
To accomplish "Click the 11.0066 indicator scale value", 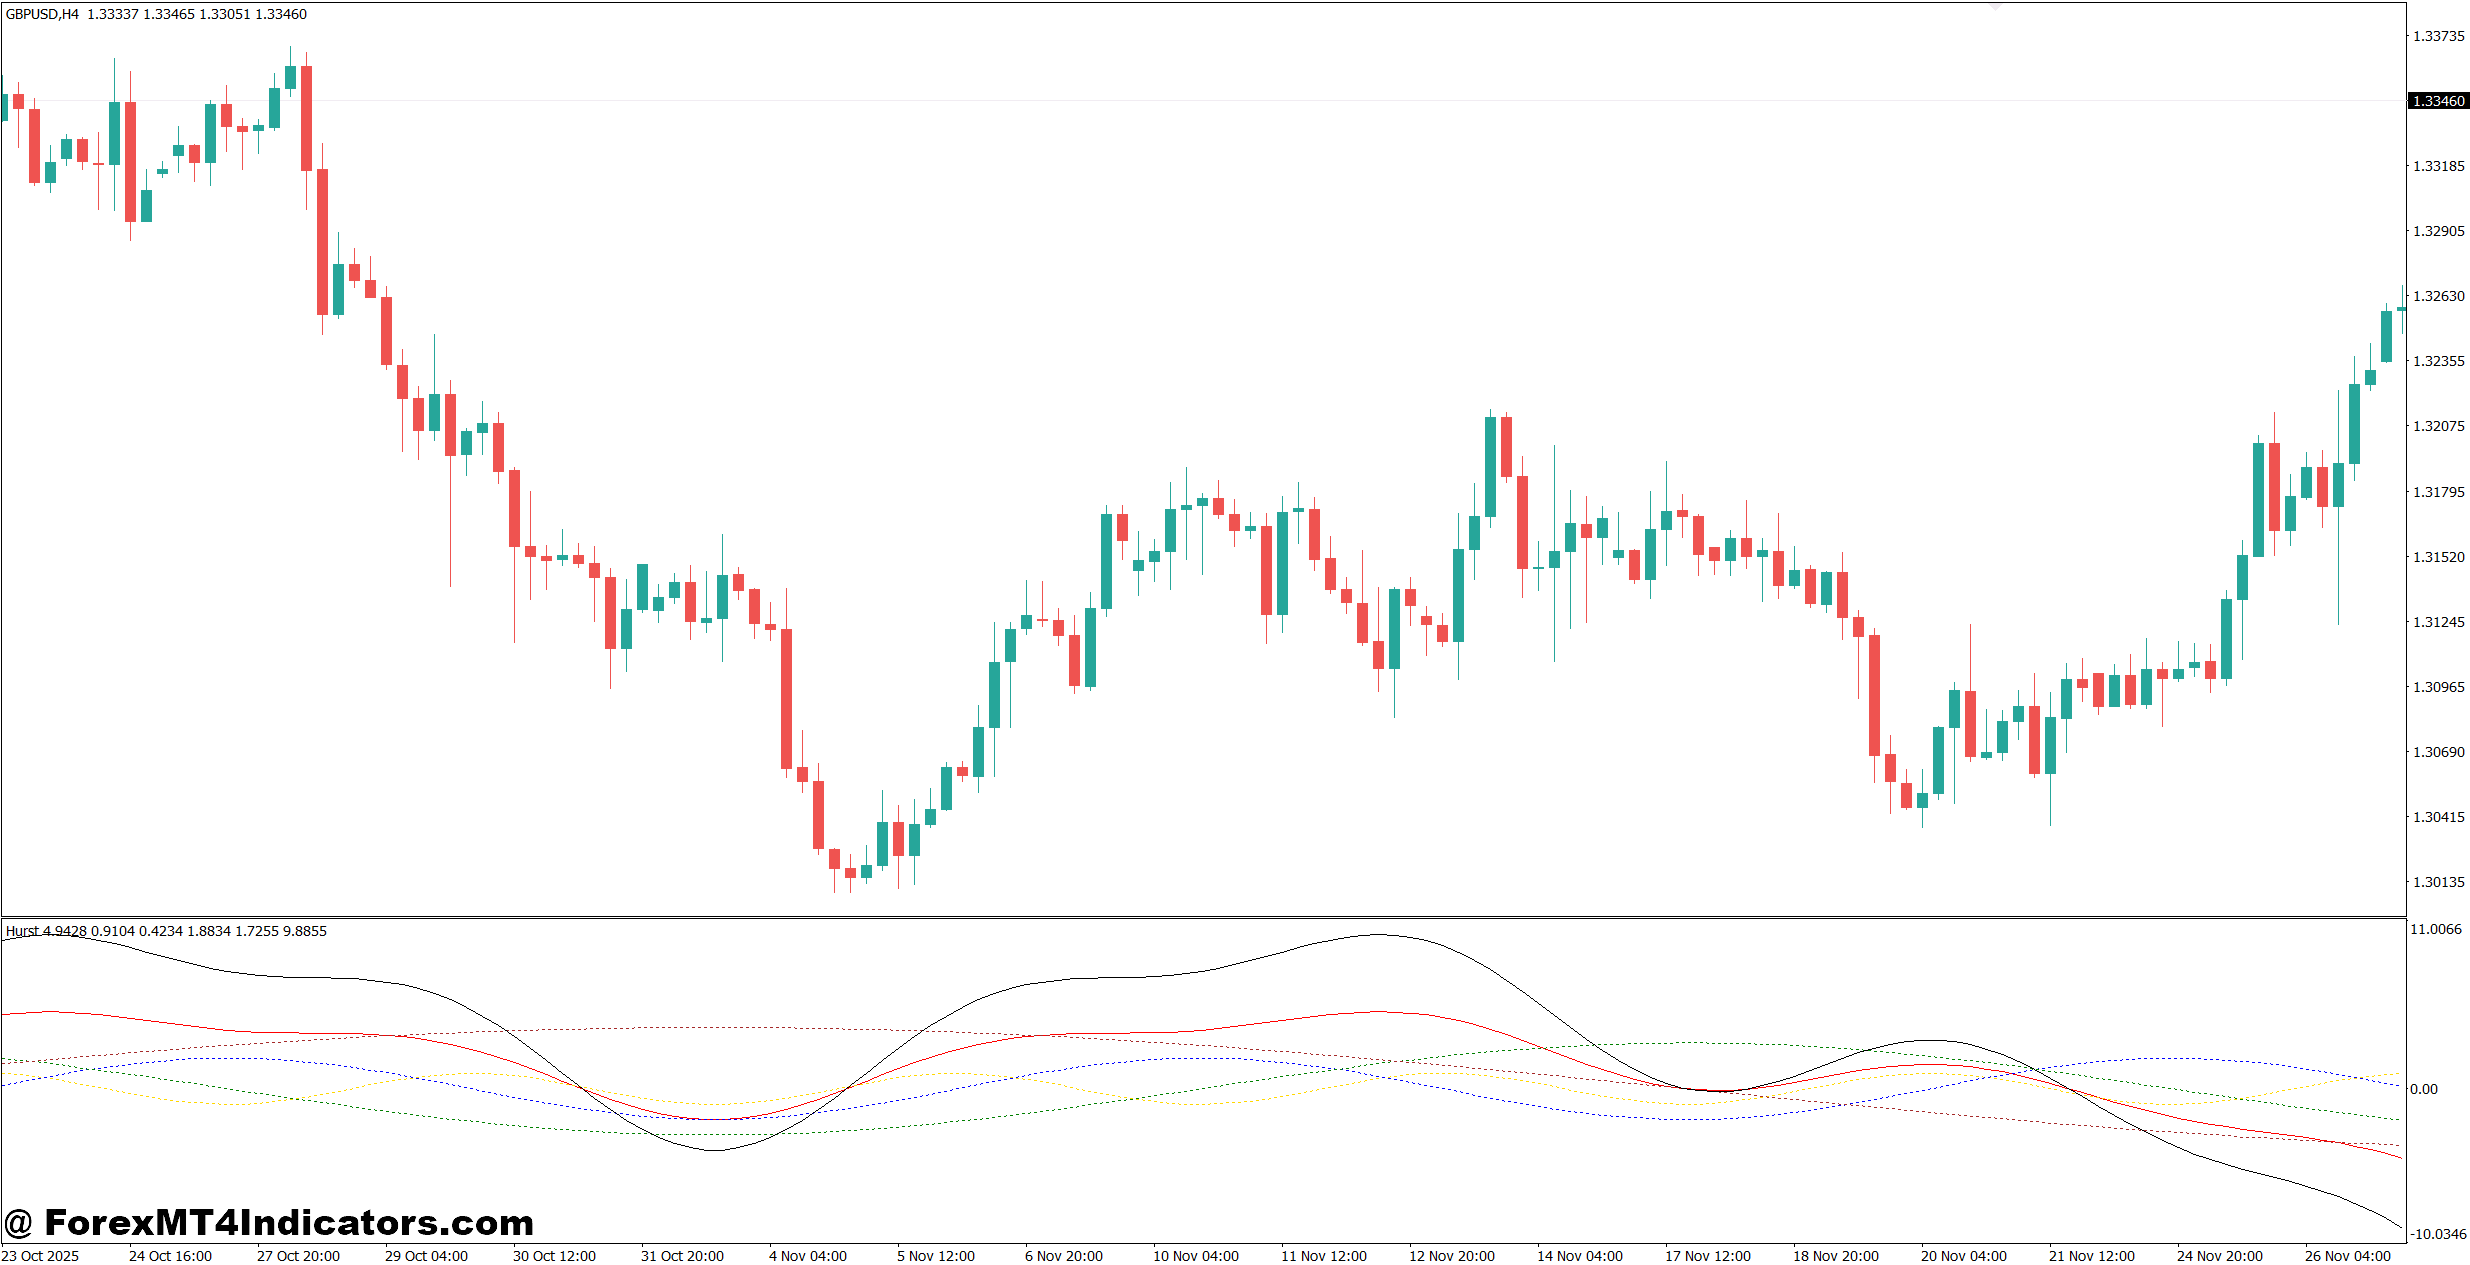I will [2436, 929].
